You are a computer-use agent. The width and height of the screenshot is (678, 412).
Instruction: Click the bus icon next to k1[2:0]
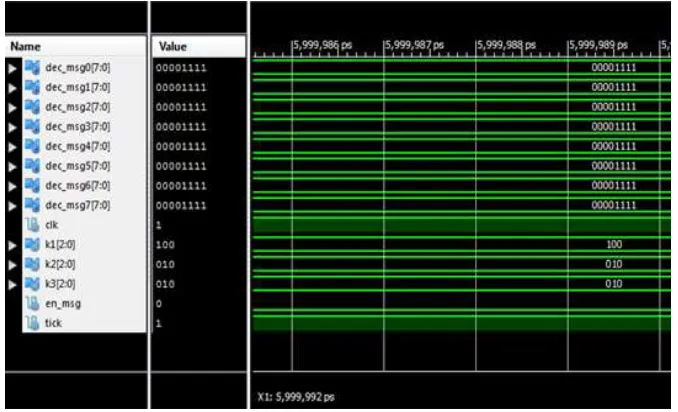(32, 244)
